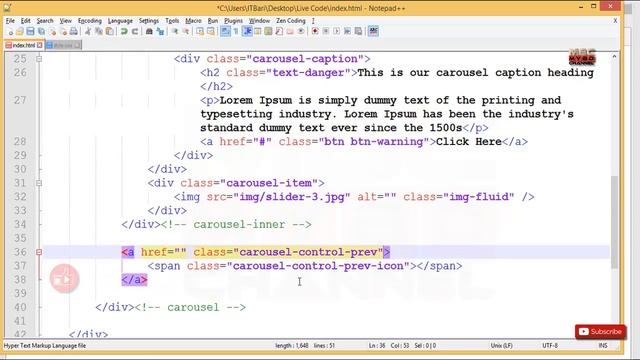
Task: Save the current recorded macro icon
Action: click(358, 31)
